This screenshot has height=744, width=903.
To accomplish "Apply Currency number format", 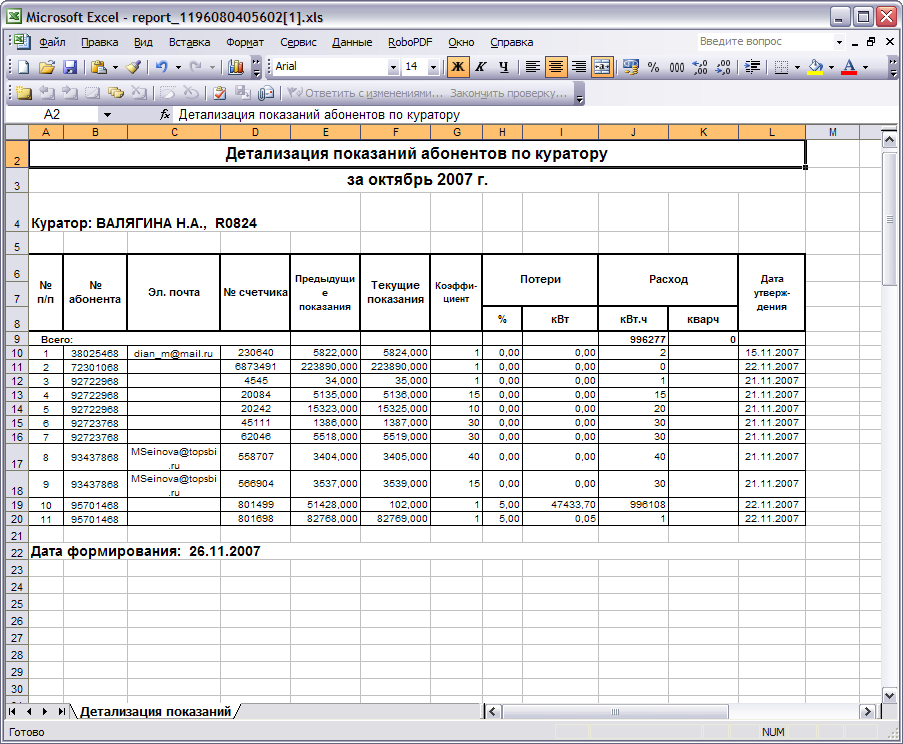I will click(x=631, y=67).
